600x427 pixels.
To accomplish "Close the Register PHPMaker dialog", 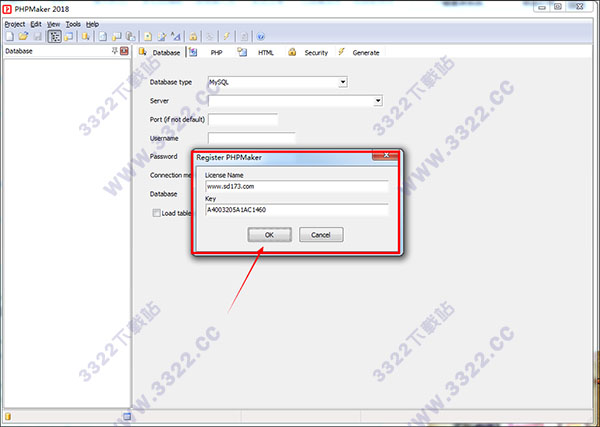I will coord(386,155).
